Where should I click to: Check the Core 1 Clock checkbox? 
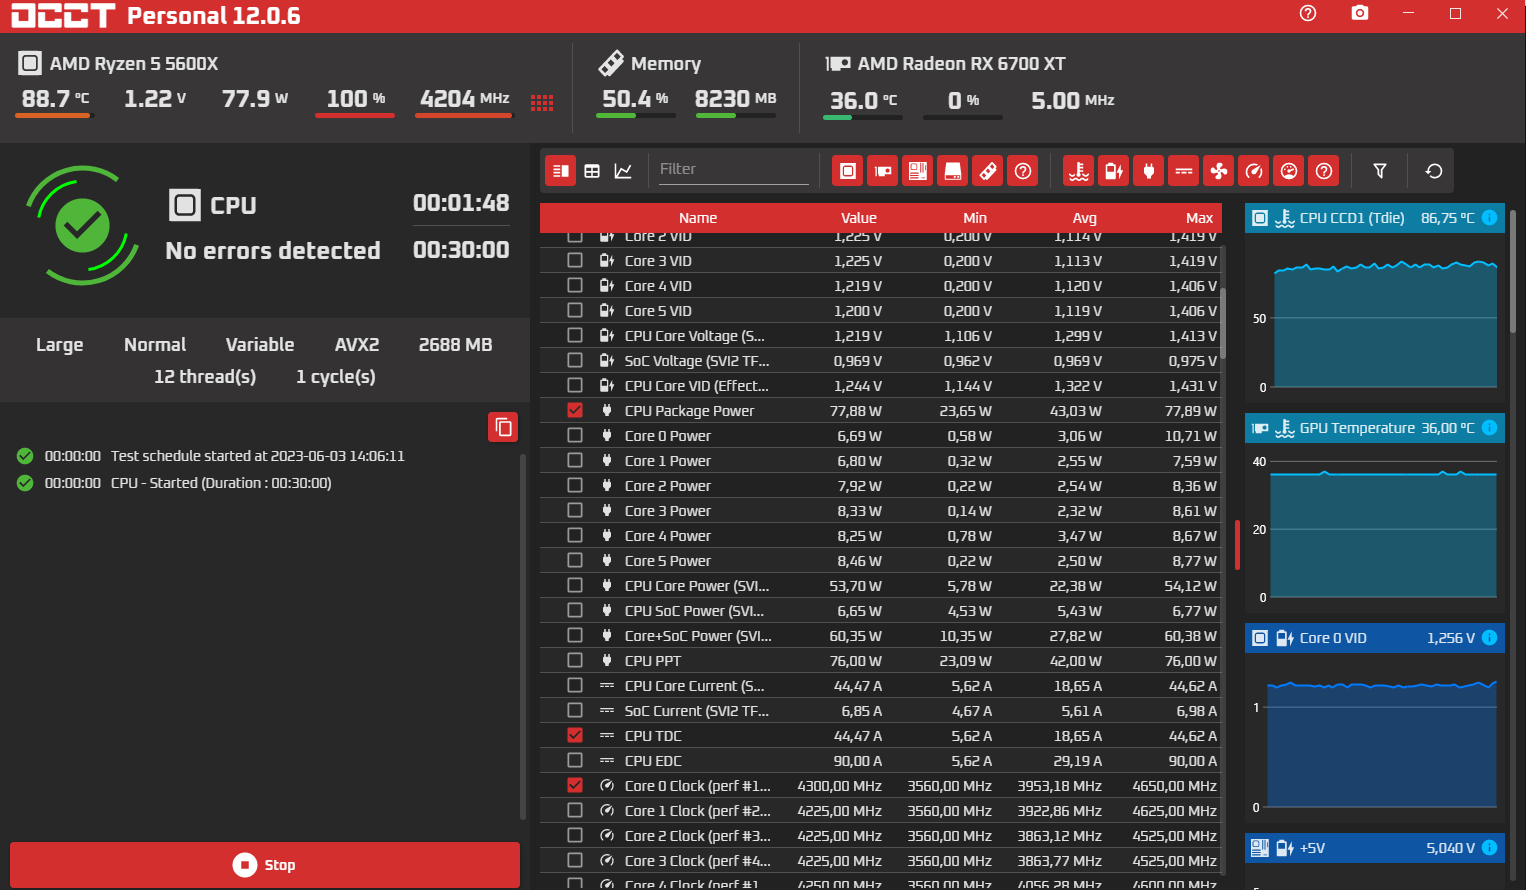point(575,810)
